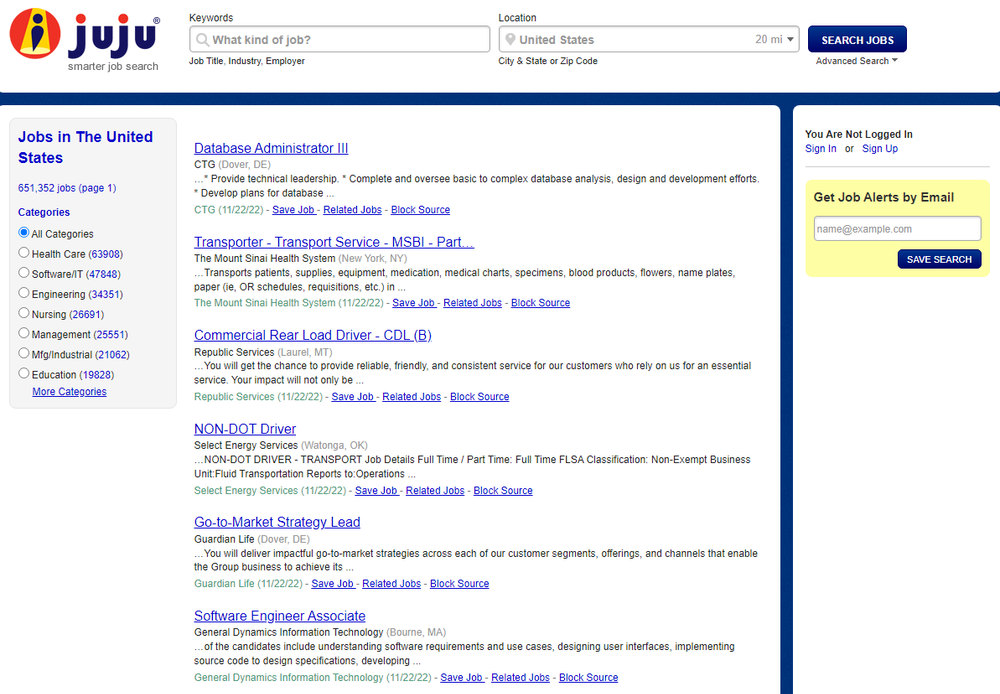Image resolution: width=1000 pixels, height=694 pixels.
Task: Save the CTG Database Administrator job
Action: coord(293,210)
